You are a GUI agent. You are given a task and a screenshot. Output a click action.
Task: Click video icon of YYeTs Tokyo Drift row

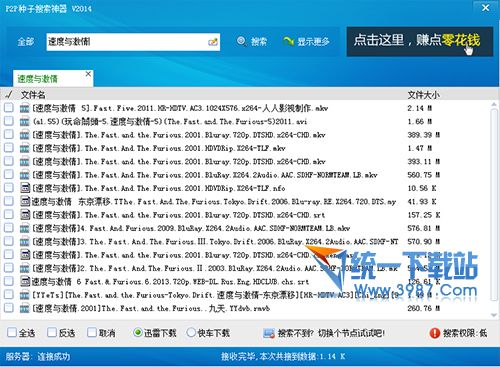pos(25,295)
